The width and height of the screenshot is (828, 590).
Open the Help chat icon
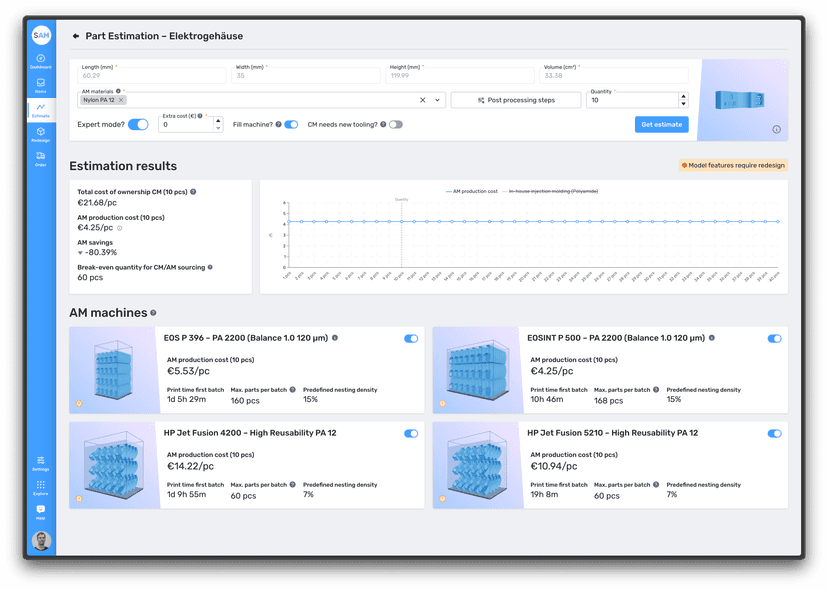41,512
